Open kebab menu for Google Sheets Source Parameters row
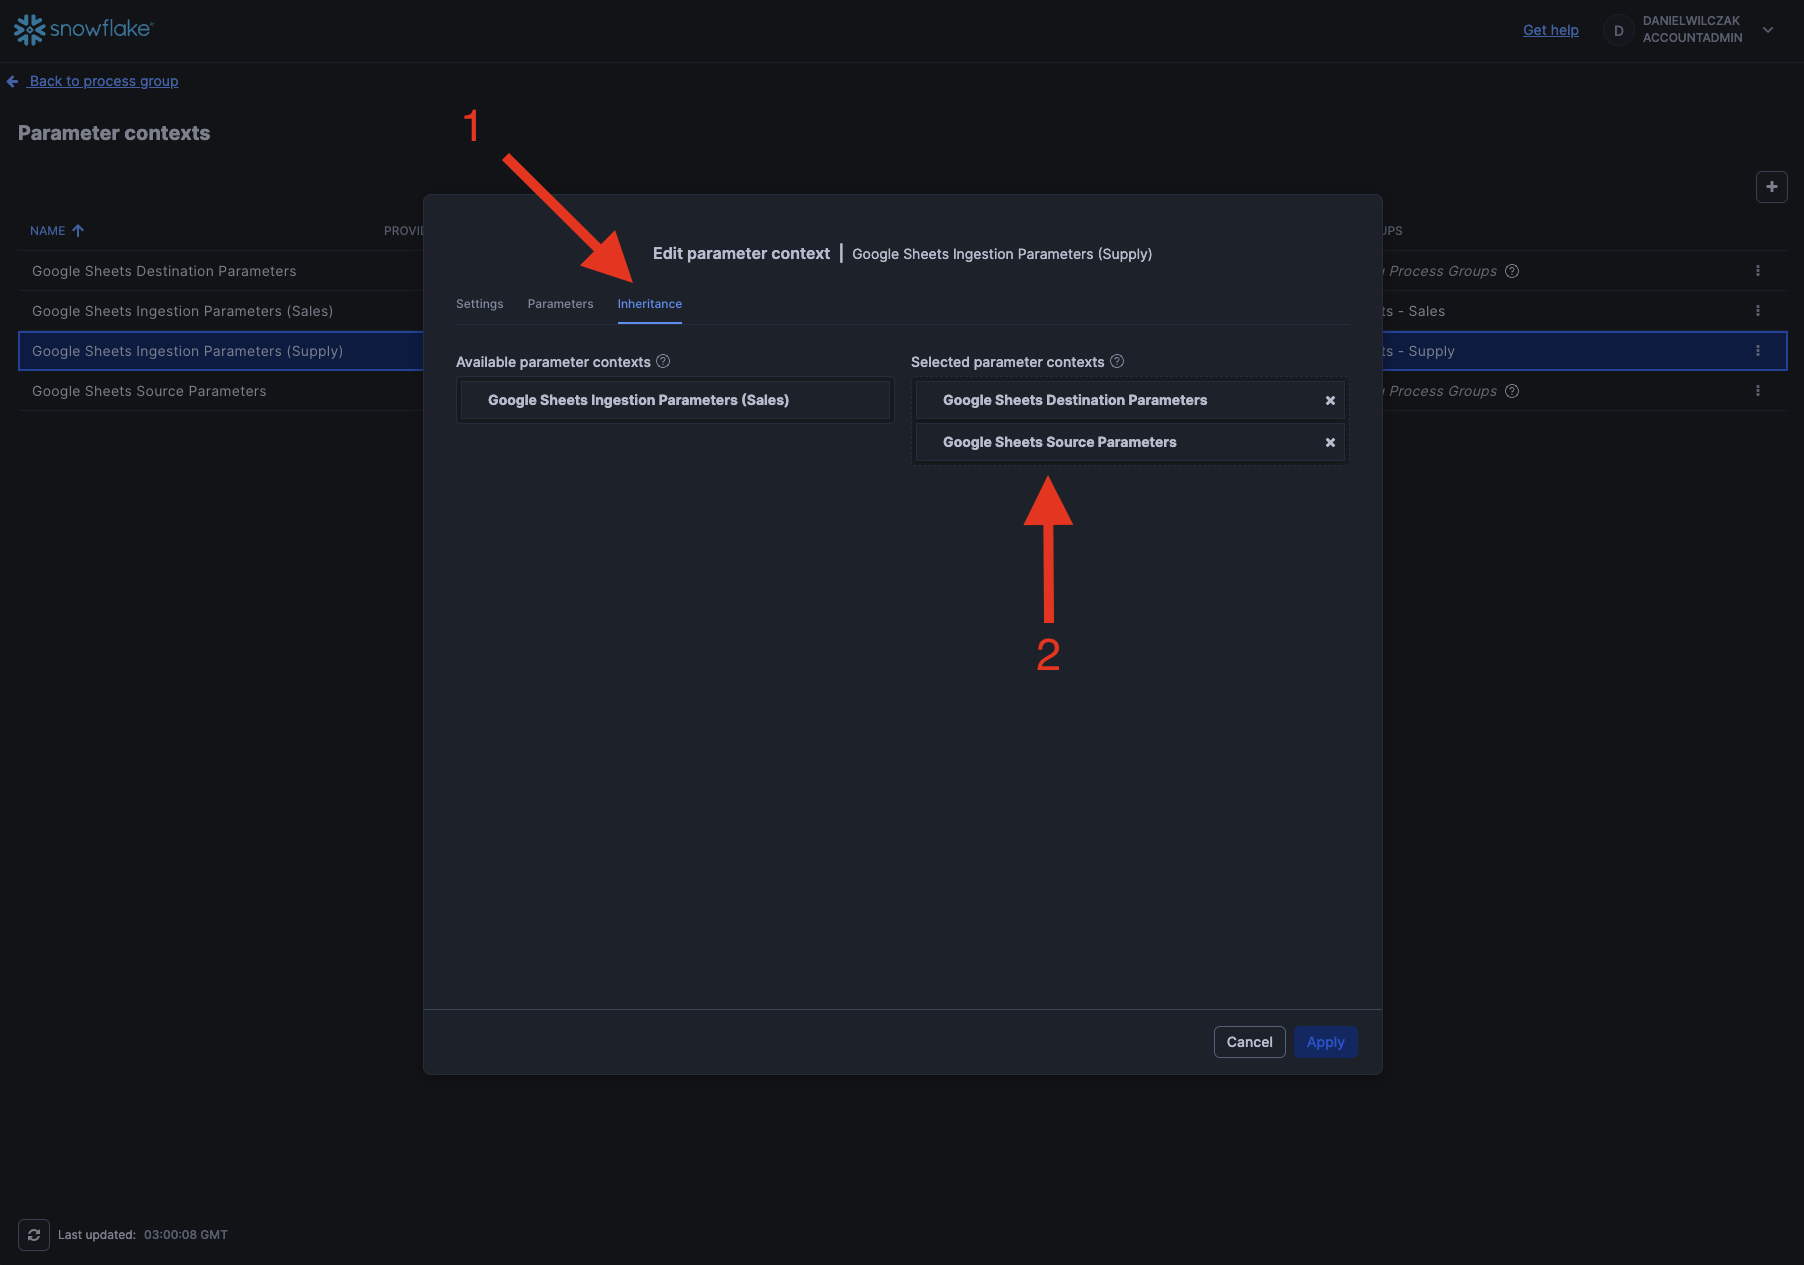The image size is (1804, 1265). tap(1757, 391)
